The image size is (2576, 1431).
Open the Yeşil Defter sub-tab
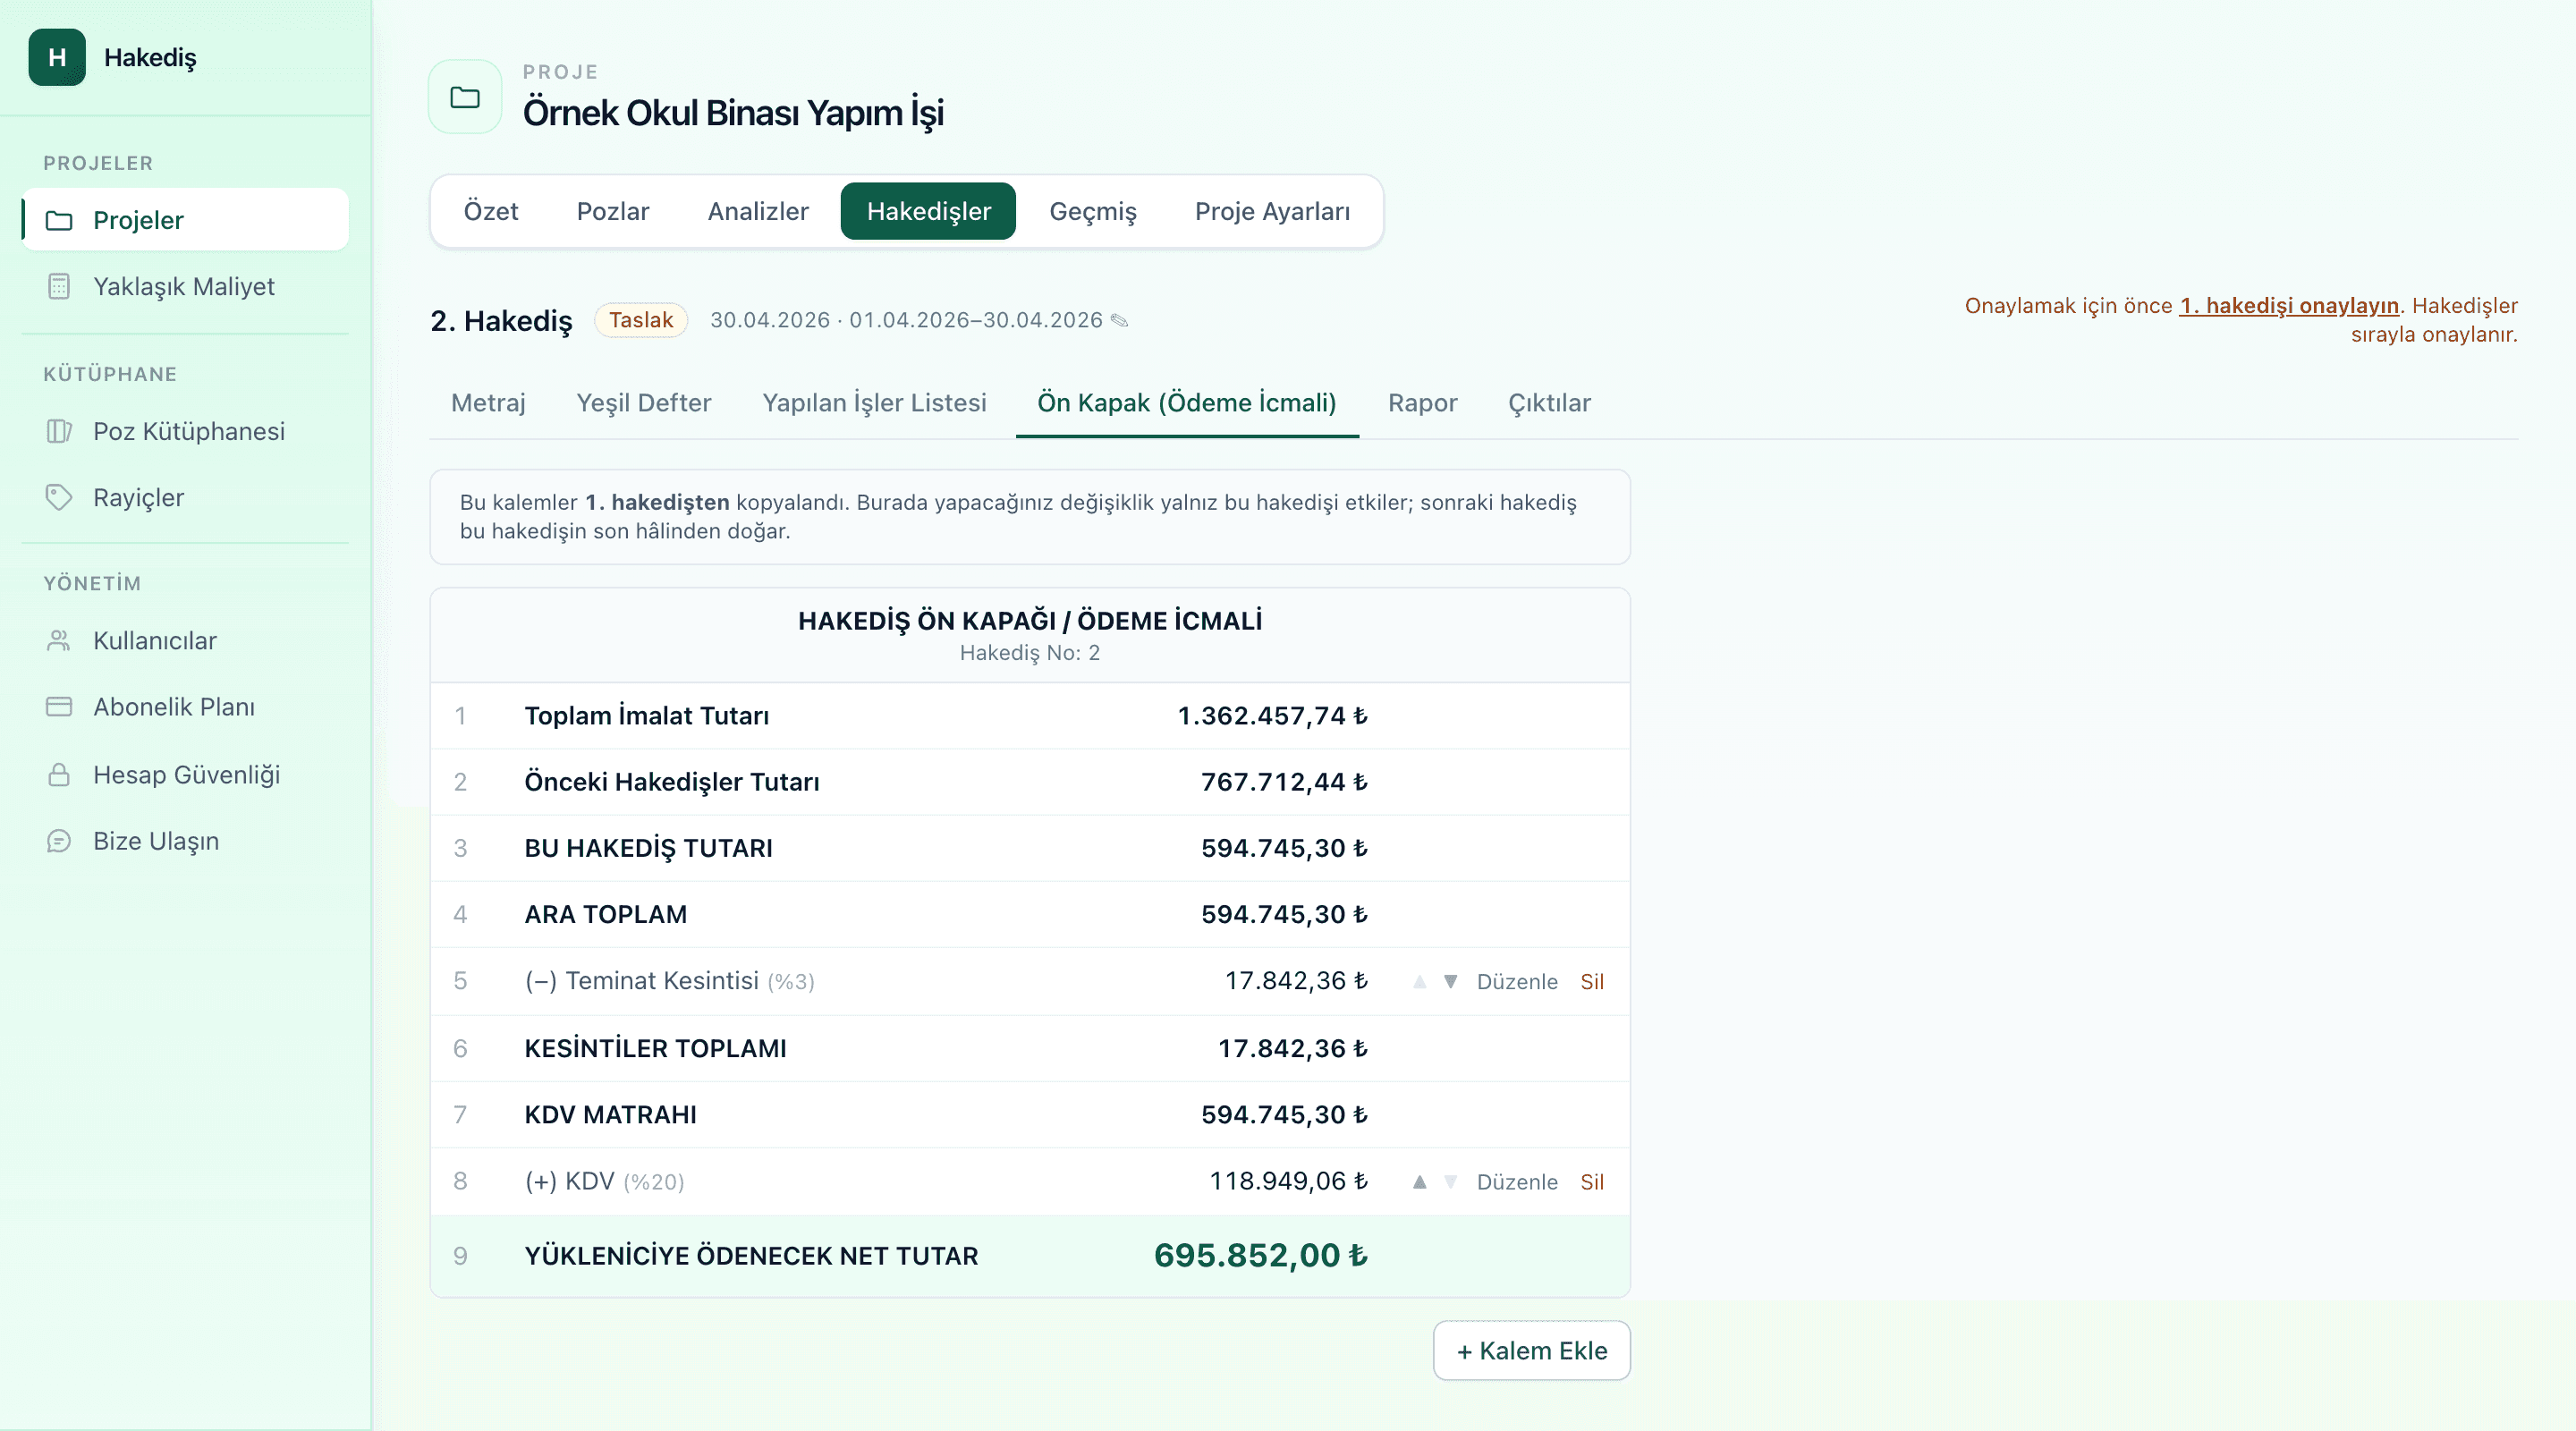[643, 403]
